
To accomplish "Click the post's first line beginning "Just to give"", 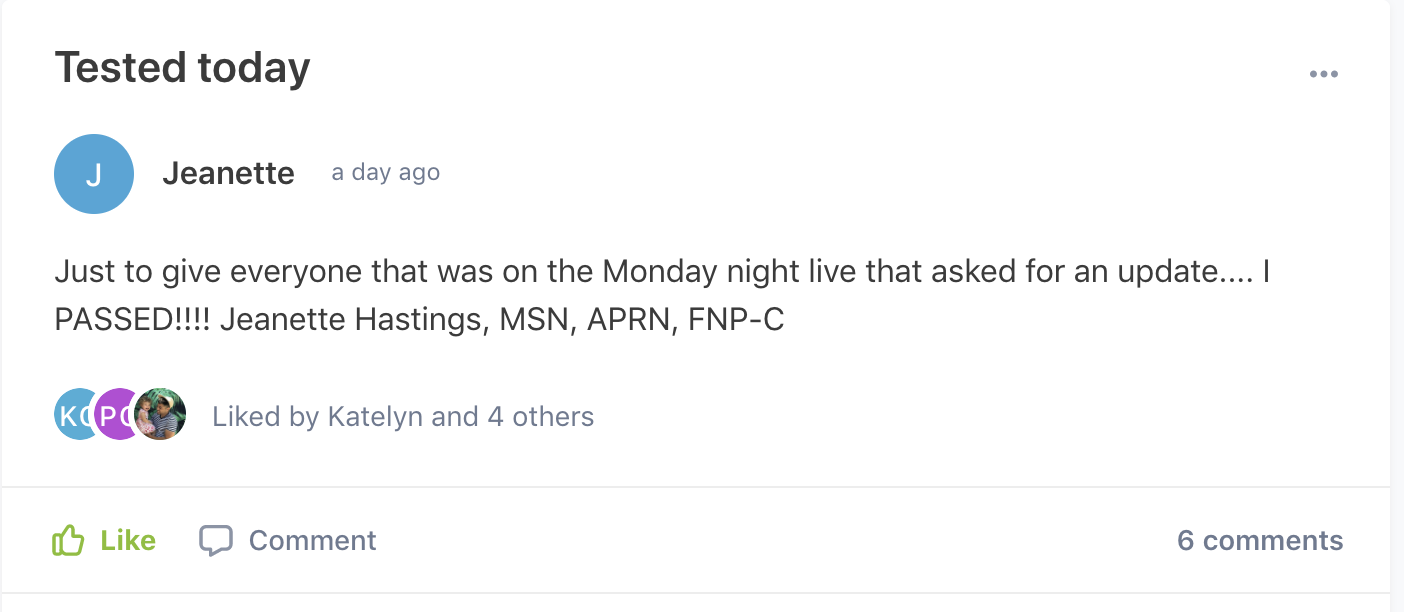I will [x=662, y=272].
